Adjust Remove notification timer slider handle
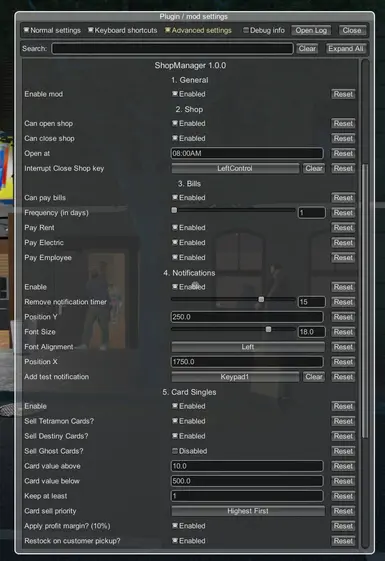The image size is (385, 561). [x=261, y=299]
